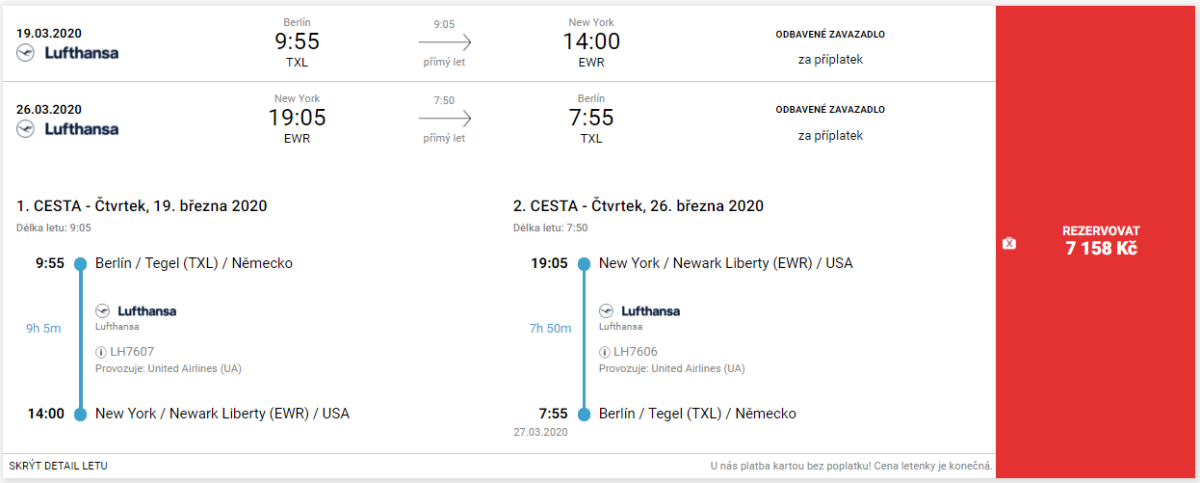Viewport: 1200px width, 483px height.
Task: Select the outbound 'za příplatek' baggage text
Action: 830,59
